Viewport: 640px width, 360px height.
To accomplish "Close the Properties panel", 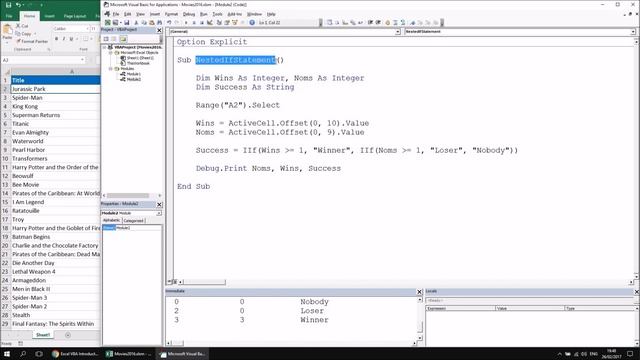I will pyautogui.click(x=159, y=204).
